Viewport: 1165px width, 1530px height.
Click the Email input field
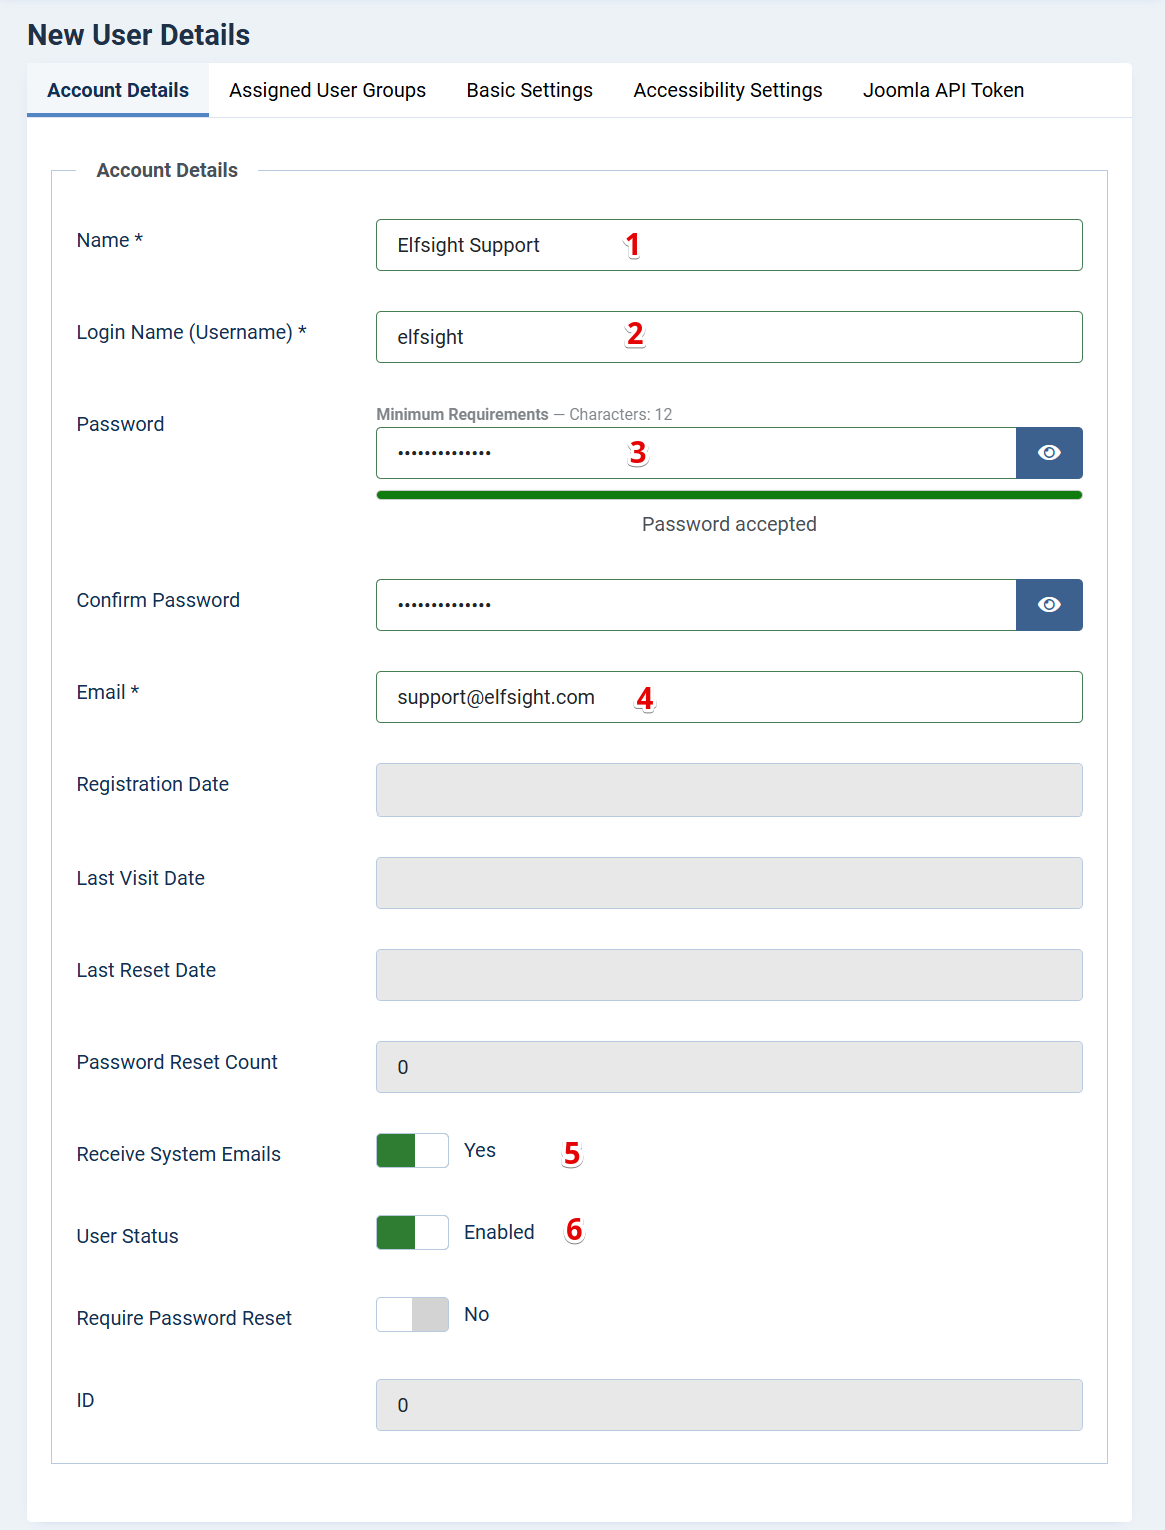(729, 697)
